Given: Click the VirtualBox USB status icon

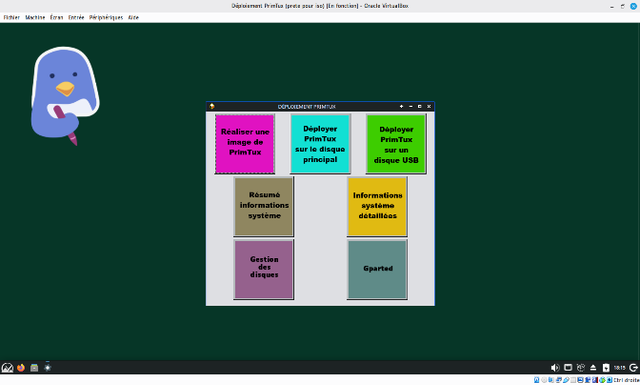Looking at the screenshot, I should pyautogui.click(x=566, y=380).
